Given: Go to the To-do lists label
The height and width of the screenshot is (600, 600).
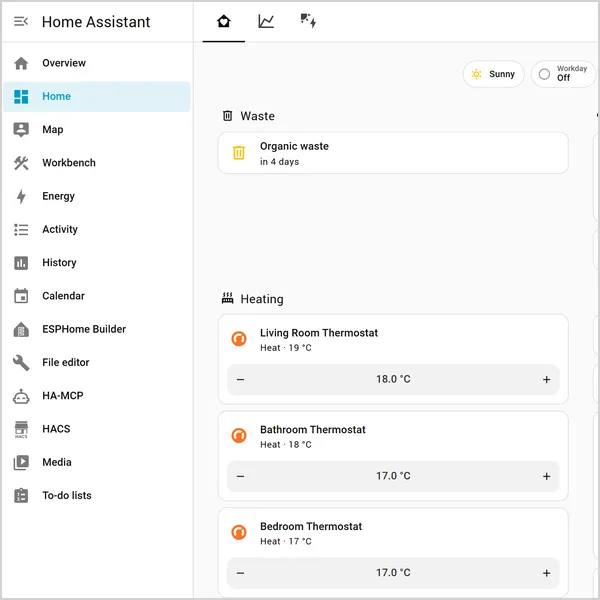Looking at the screenshot, I should coord(67,496).
